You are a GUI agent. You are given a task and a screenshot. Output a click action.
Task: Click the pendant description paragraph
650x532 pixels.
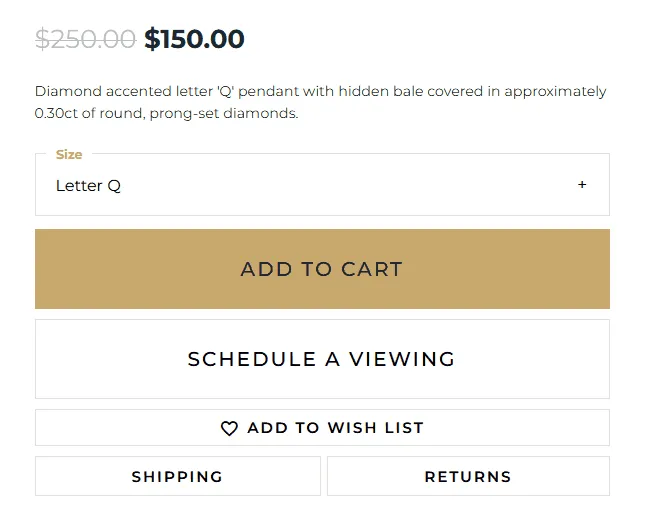tap(320, 102)
